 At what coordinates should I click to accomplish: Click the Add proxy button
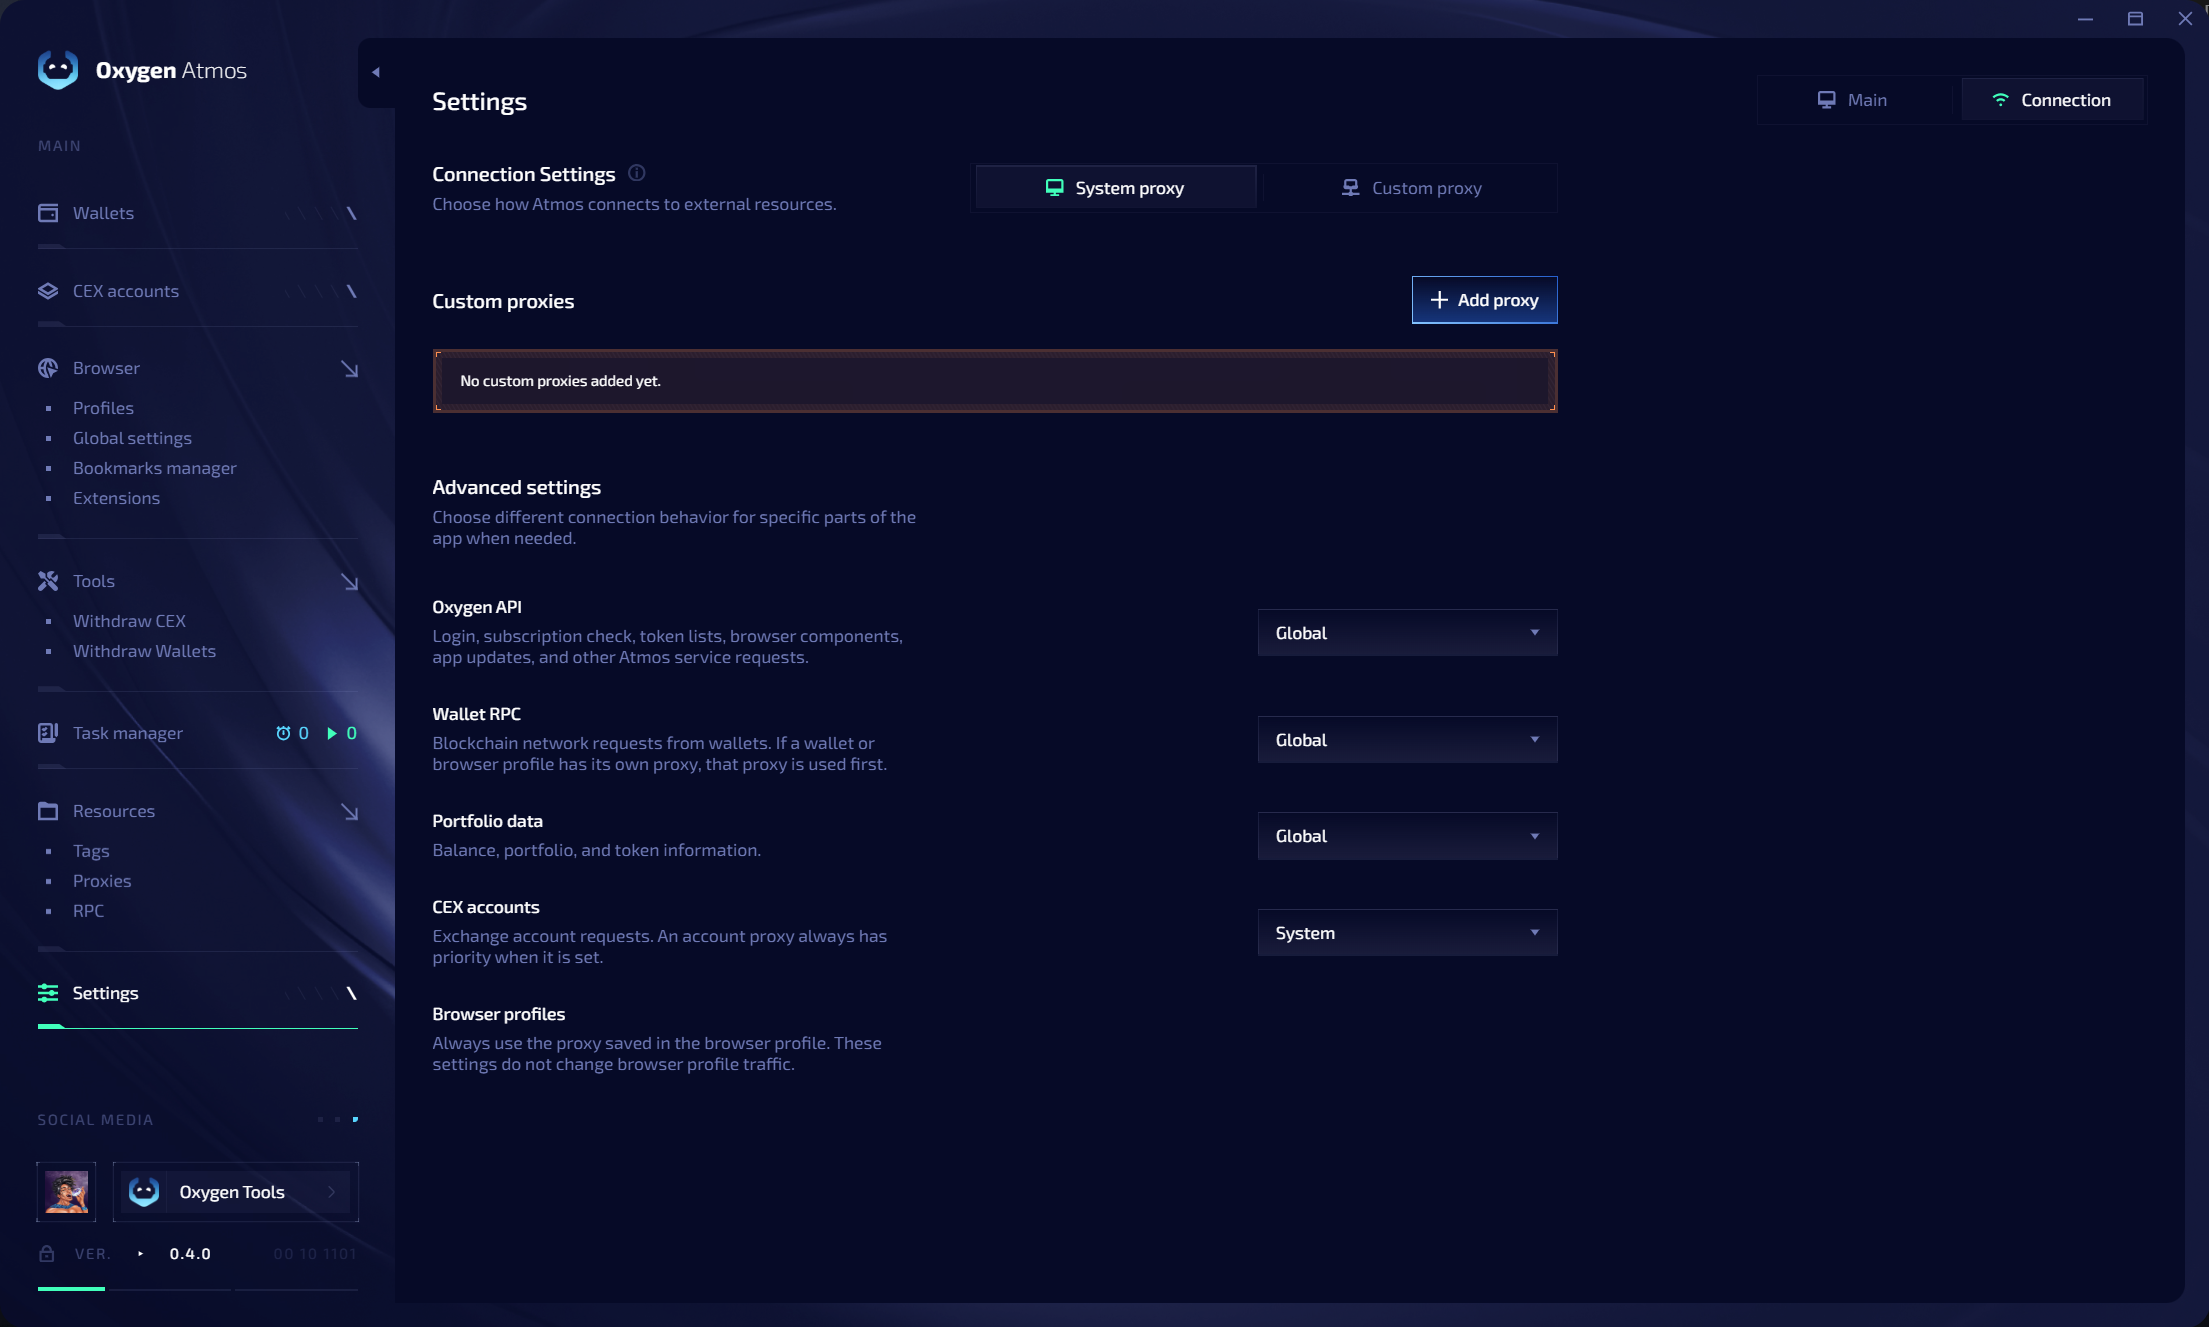click(1484, 300)
